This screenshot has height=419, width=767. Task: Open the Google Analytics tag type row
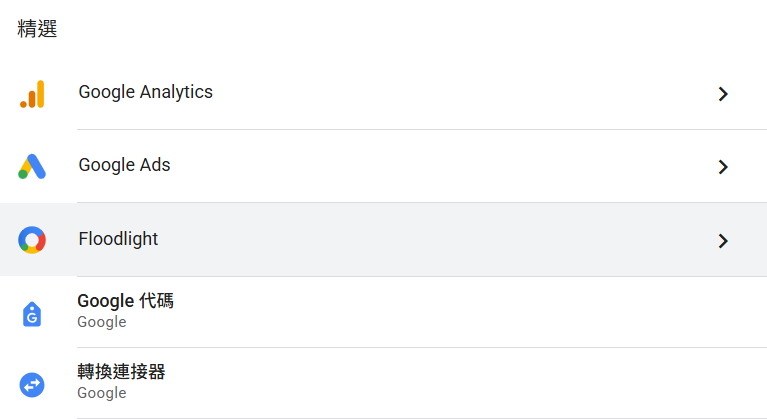click(400, 94)
